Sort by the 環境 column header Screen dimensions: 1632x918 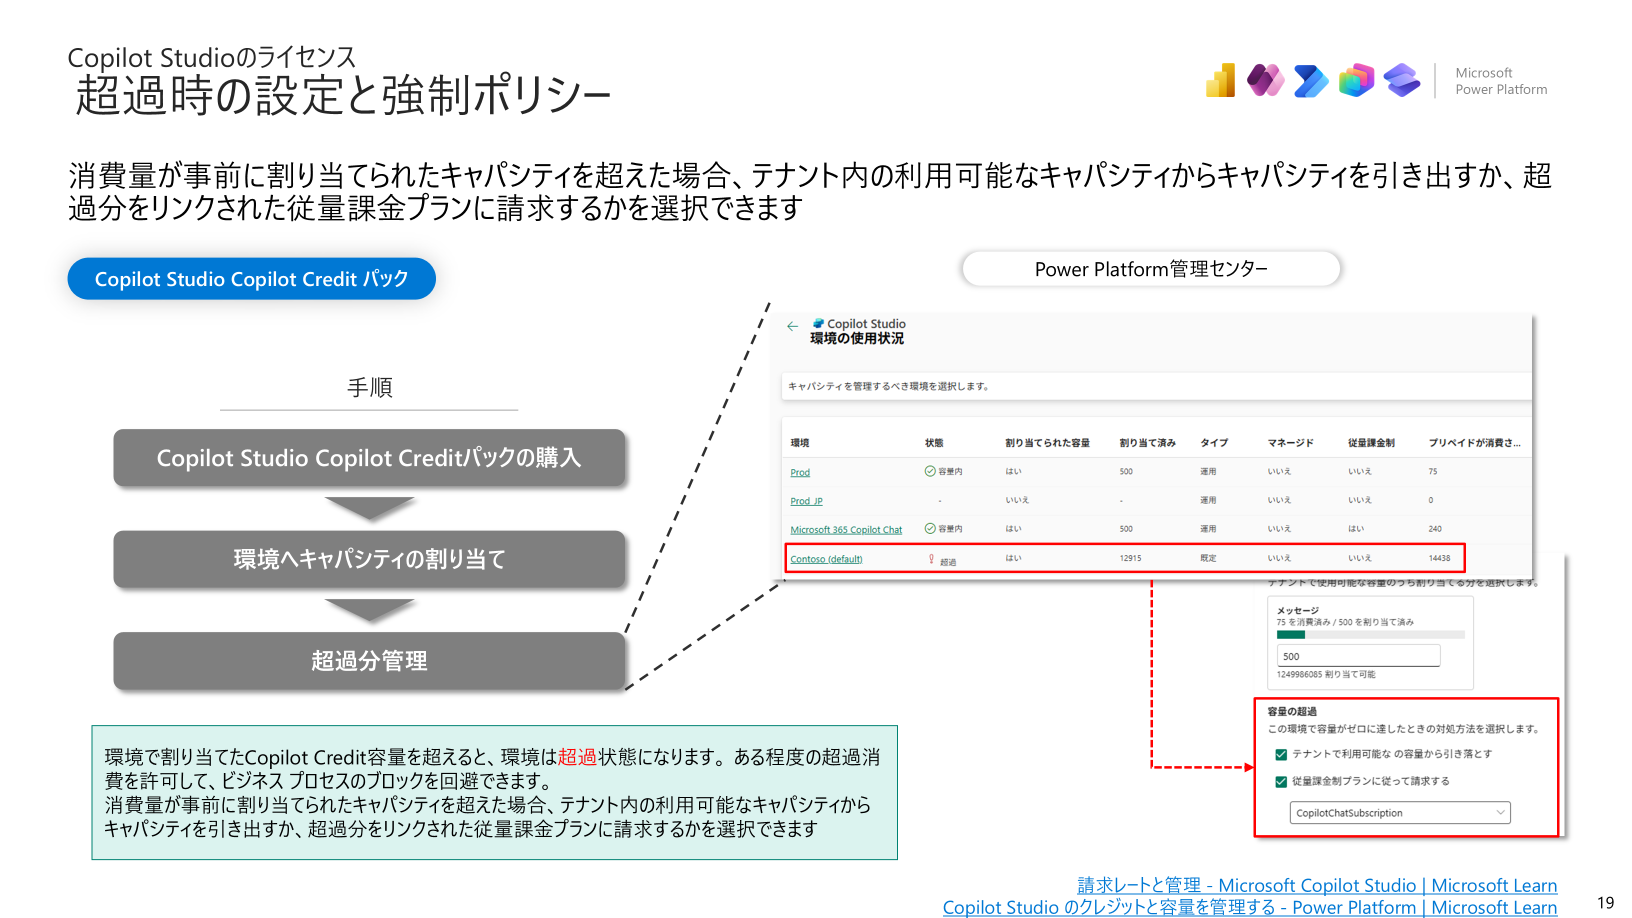pyautogui.click(x=800, y=443)
